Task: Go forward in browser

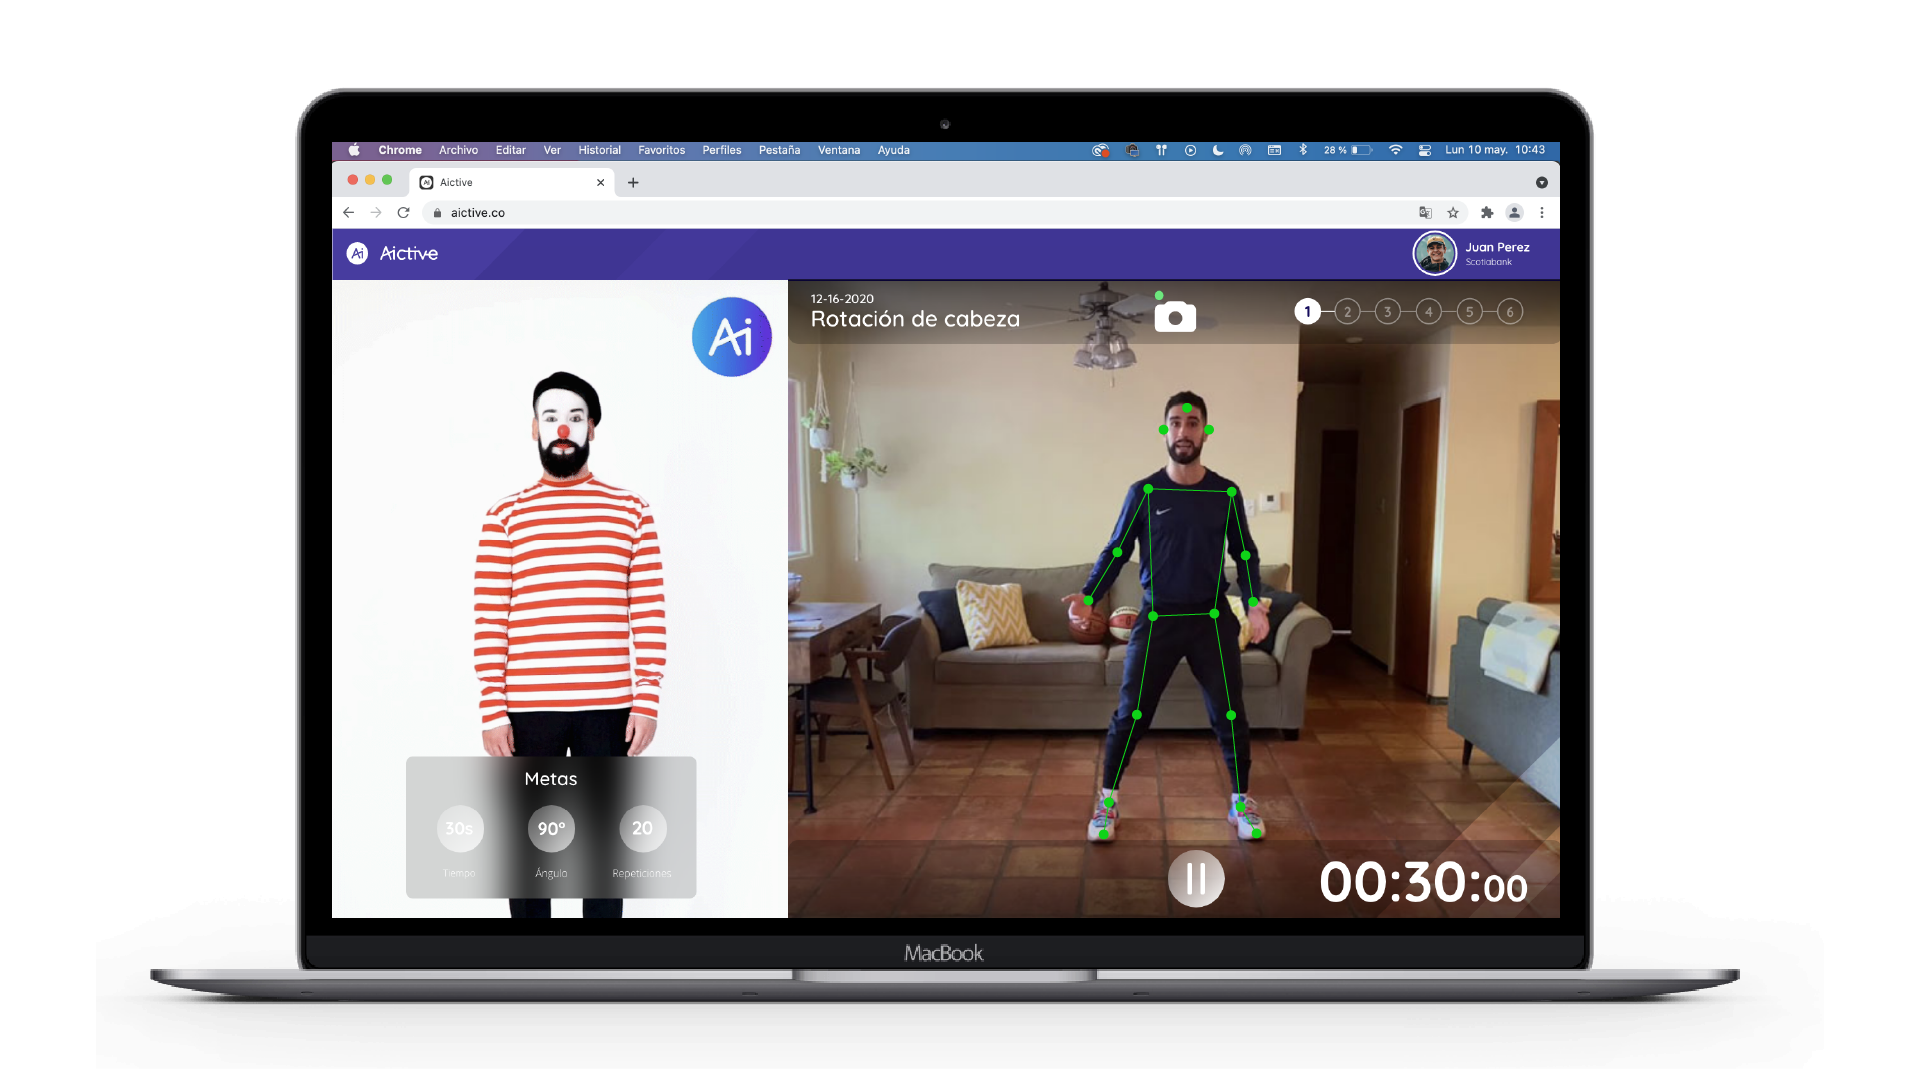Action: pos(376,213)
